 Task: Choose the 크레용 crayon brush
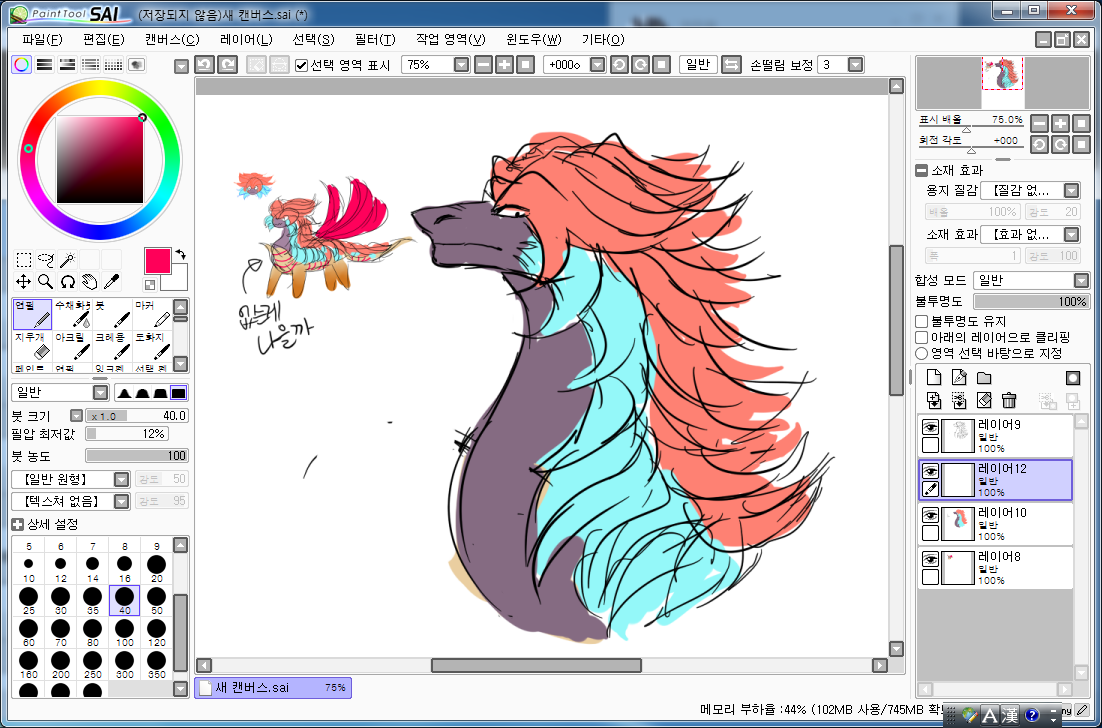[x=112, y=346]
